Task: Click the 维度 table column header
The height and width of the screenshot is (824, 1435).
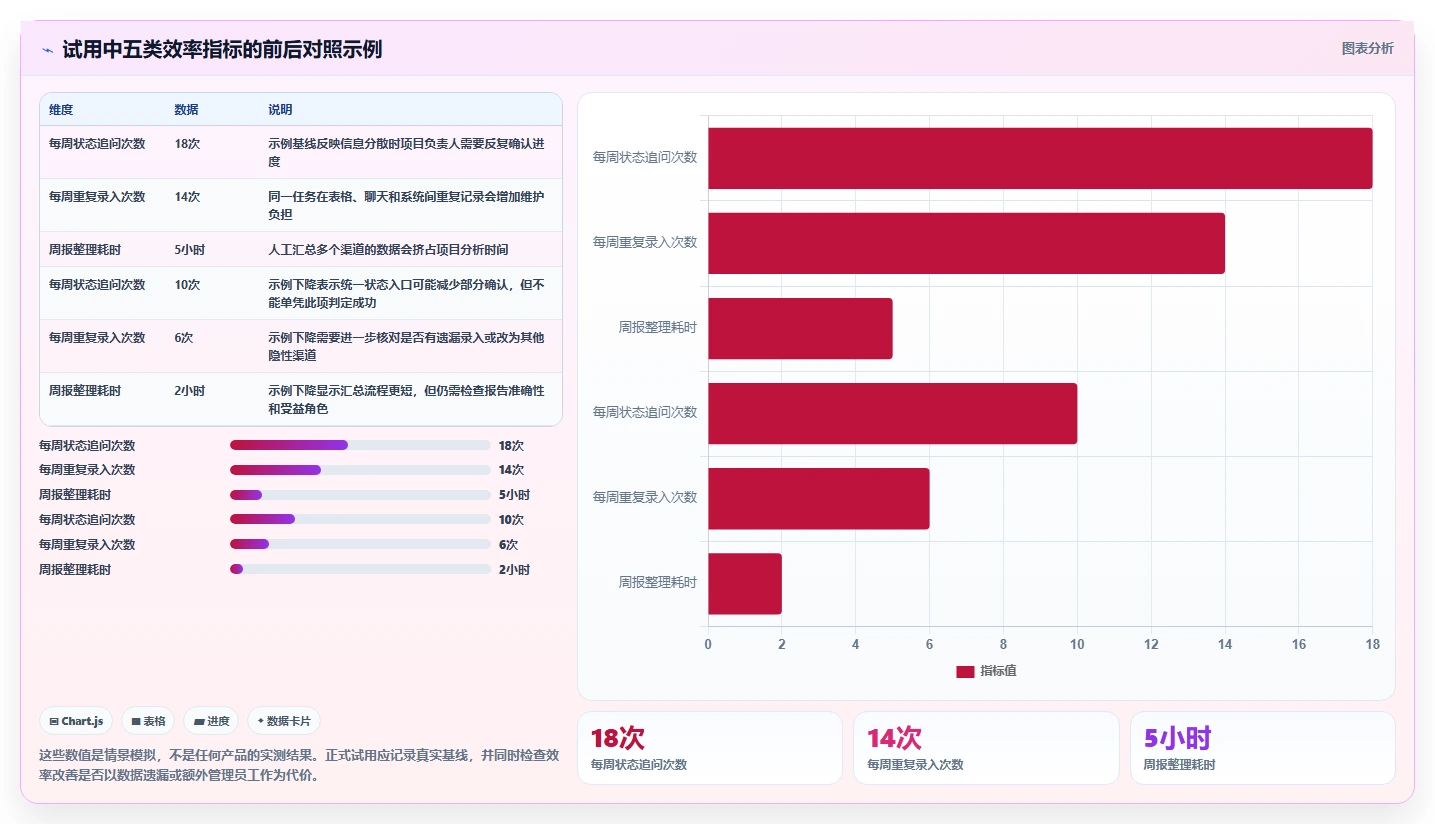Action: point(61,110)
